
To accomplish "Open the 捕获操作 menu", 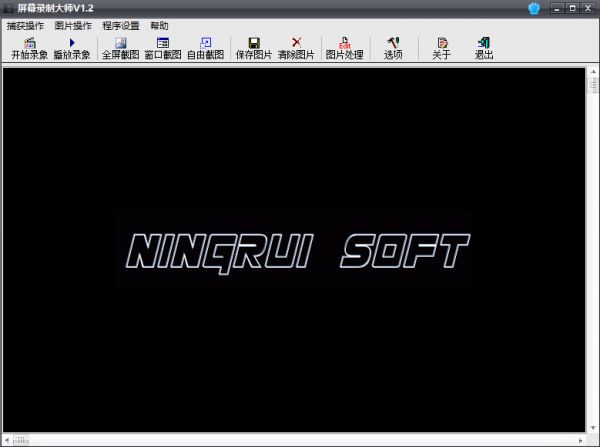I will click(25, 26).
